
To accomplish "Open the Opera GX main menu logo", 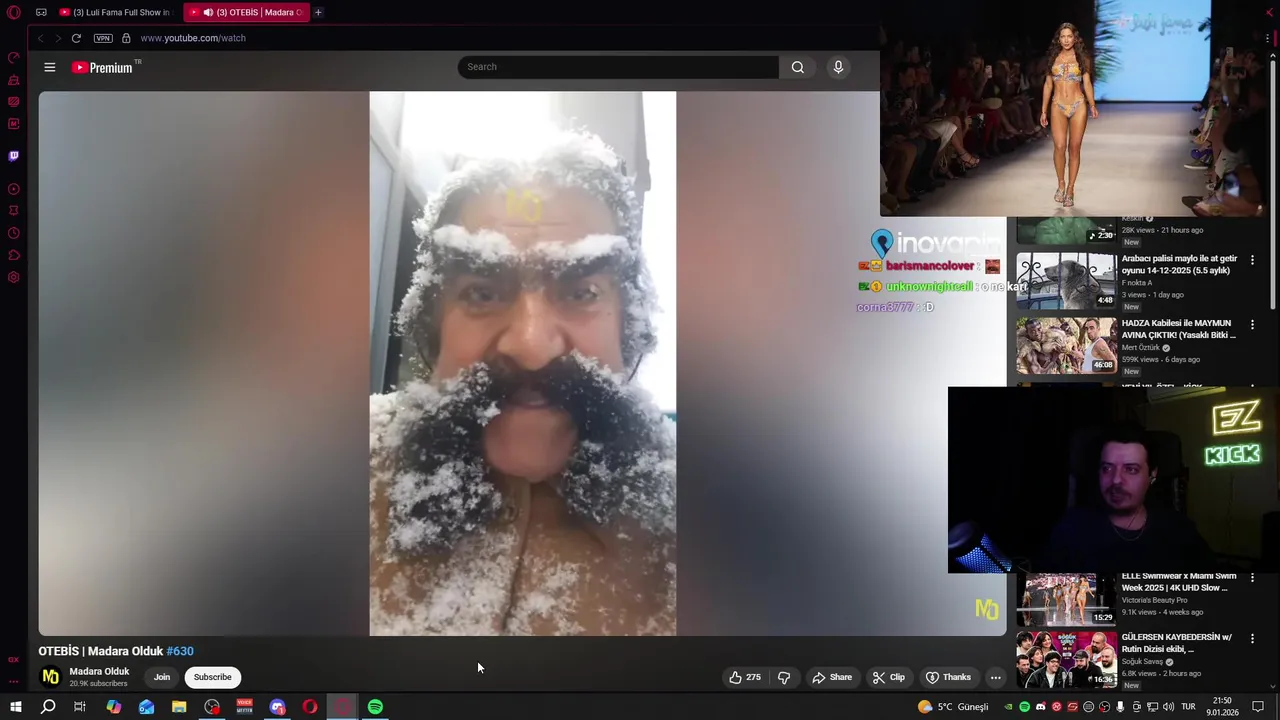I will pyautogui.click(x=14, y=12).
